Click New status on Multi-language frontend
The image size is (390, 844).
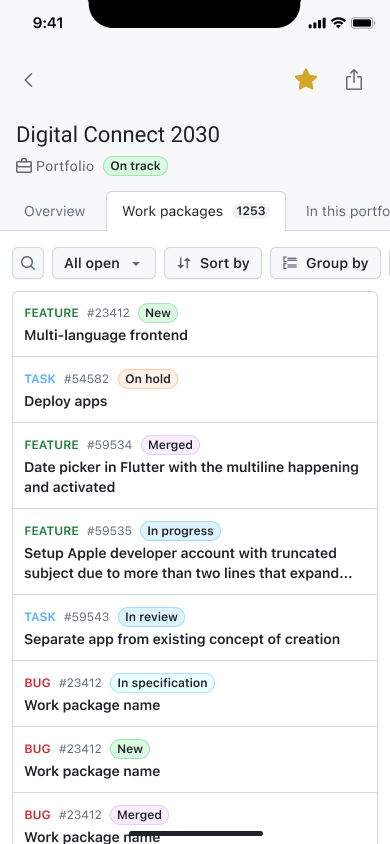[x=158, y=313]
